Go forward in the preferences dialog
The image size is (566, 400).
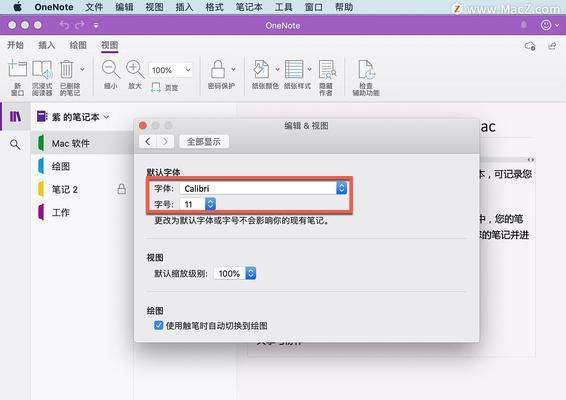click(x=165, y=142)
